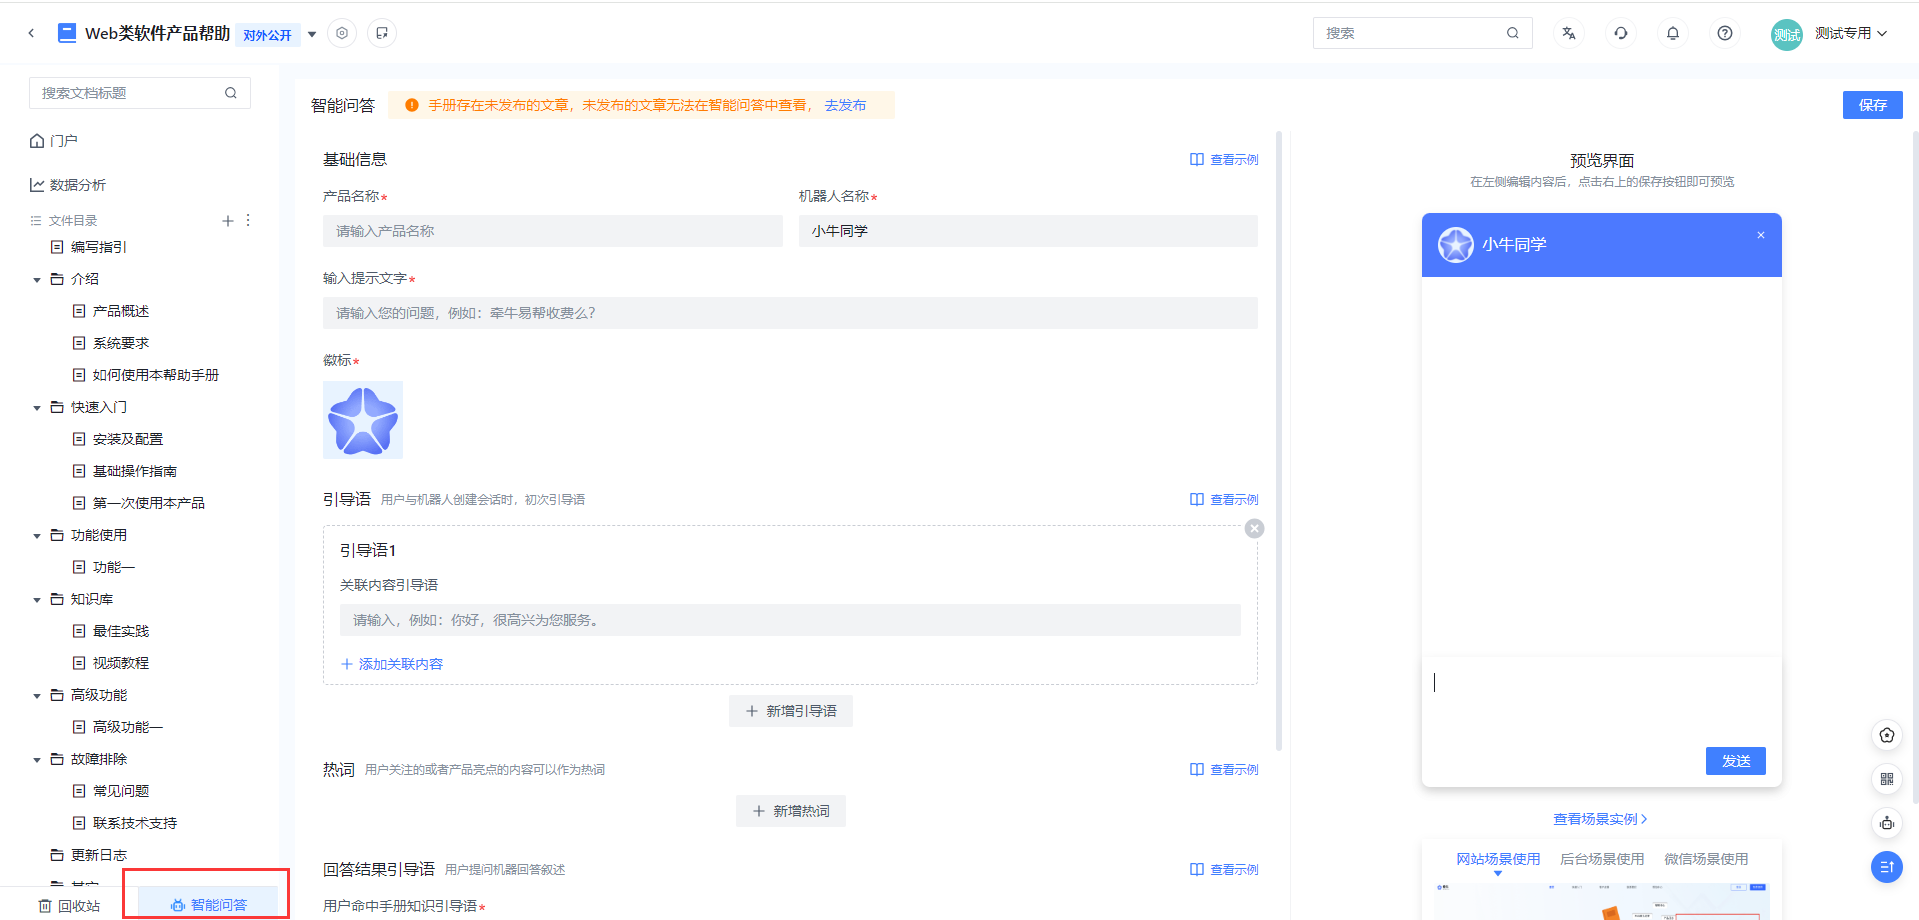The height and width of the screenshot is (920, 1919).
Task: Collapse the 快速入门 folder
Action: click(37, 408)
